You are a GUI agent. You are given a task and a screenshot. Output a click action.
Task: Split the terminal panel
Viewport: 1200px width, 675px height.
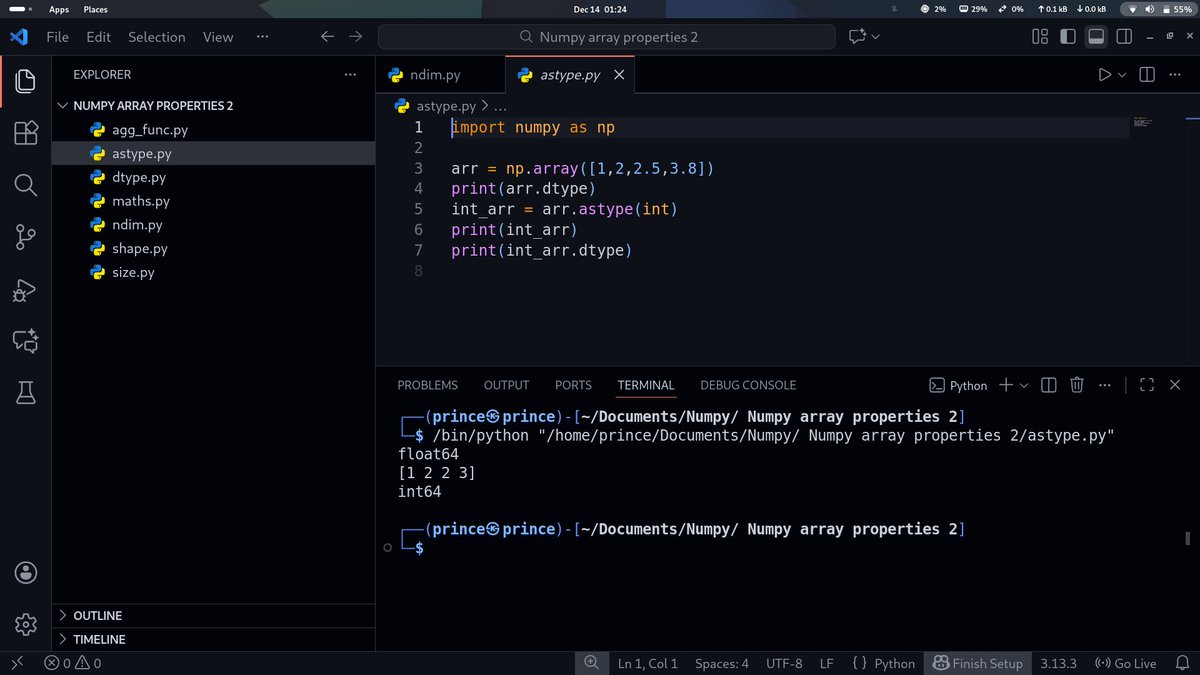click(1048, 385)
